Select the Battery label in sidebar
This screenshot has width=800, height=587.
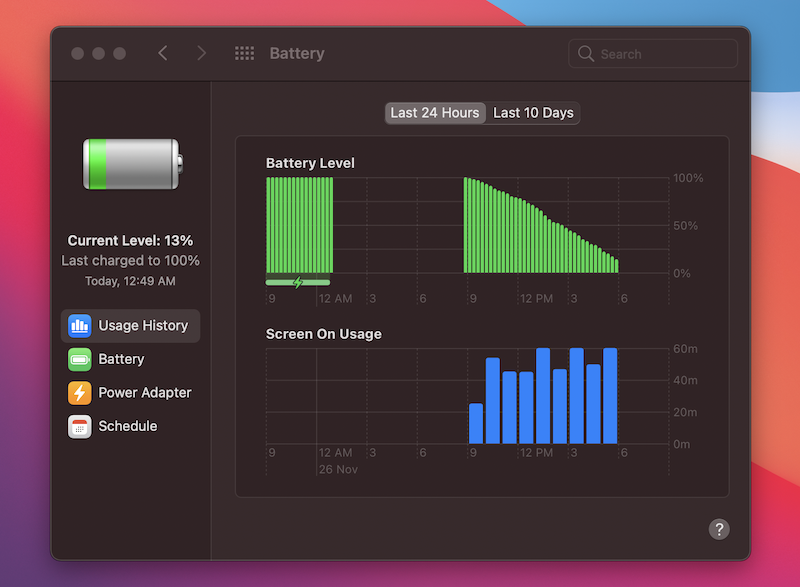[121, 359]
